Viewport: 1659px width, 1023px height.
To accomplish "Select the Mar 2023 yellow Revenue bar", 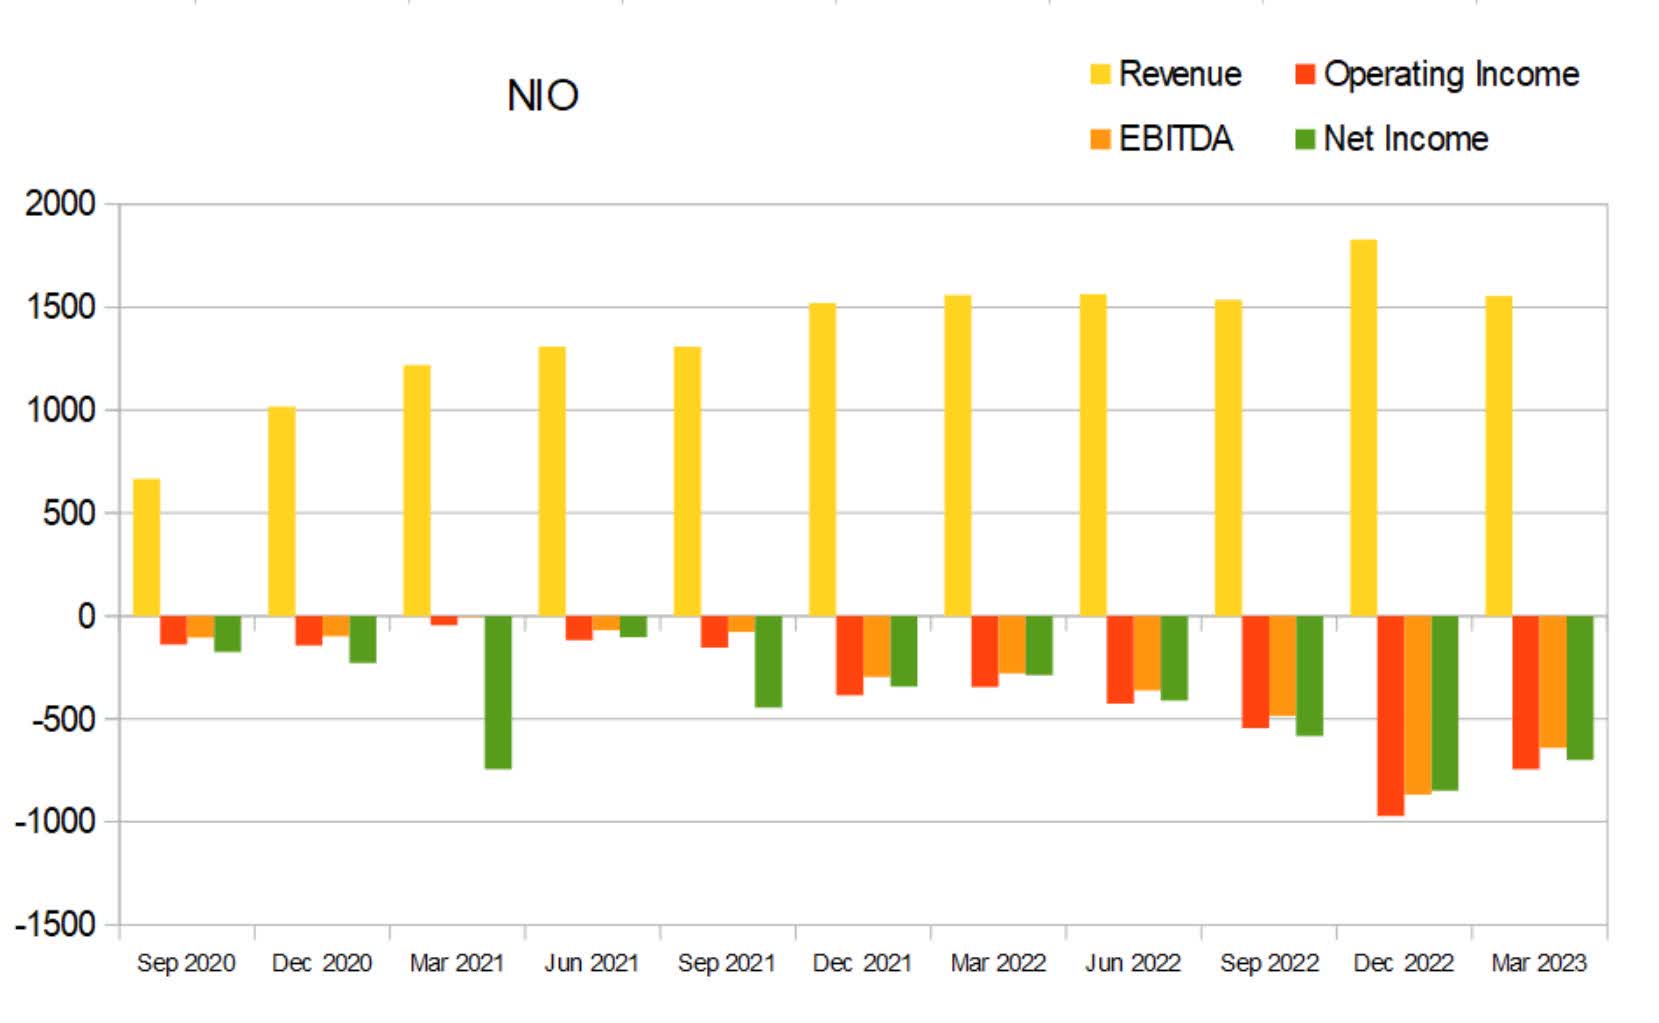I will 1499,456.
